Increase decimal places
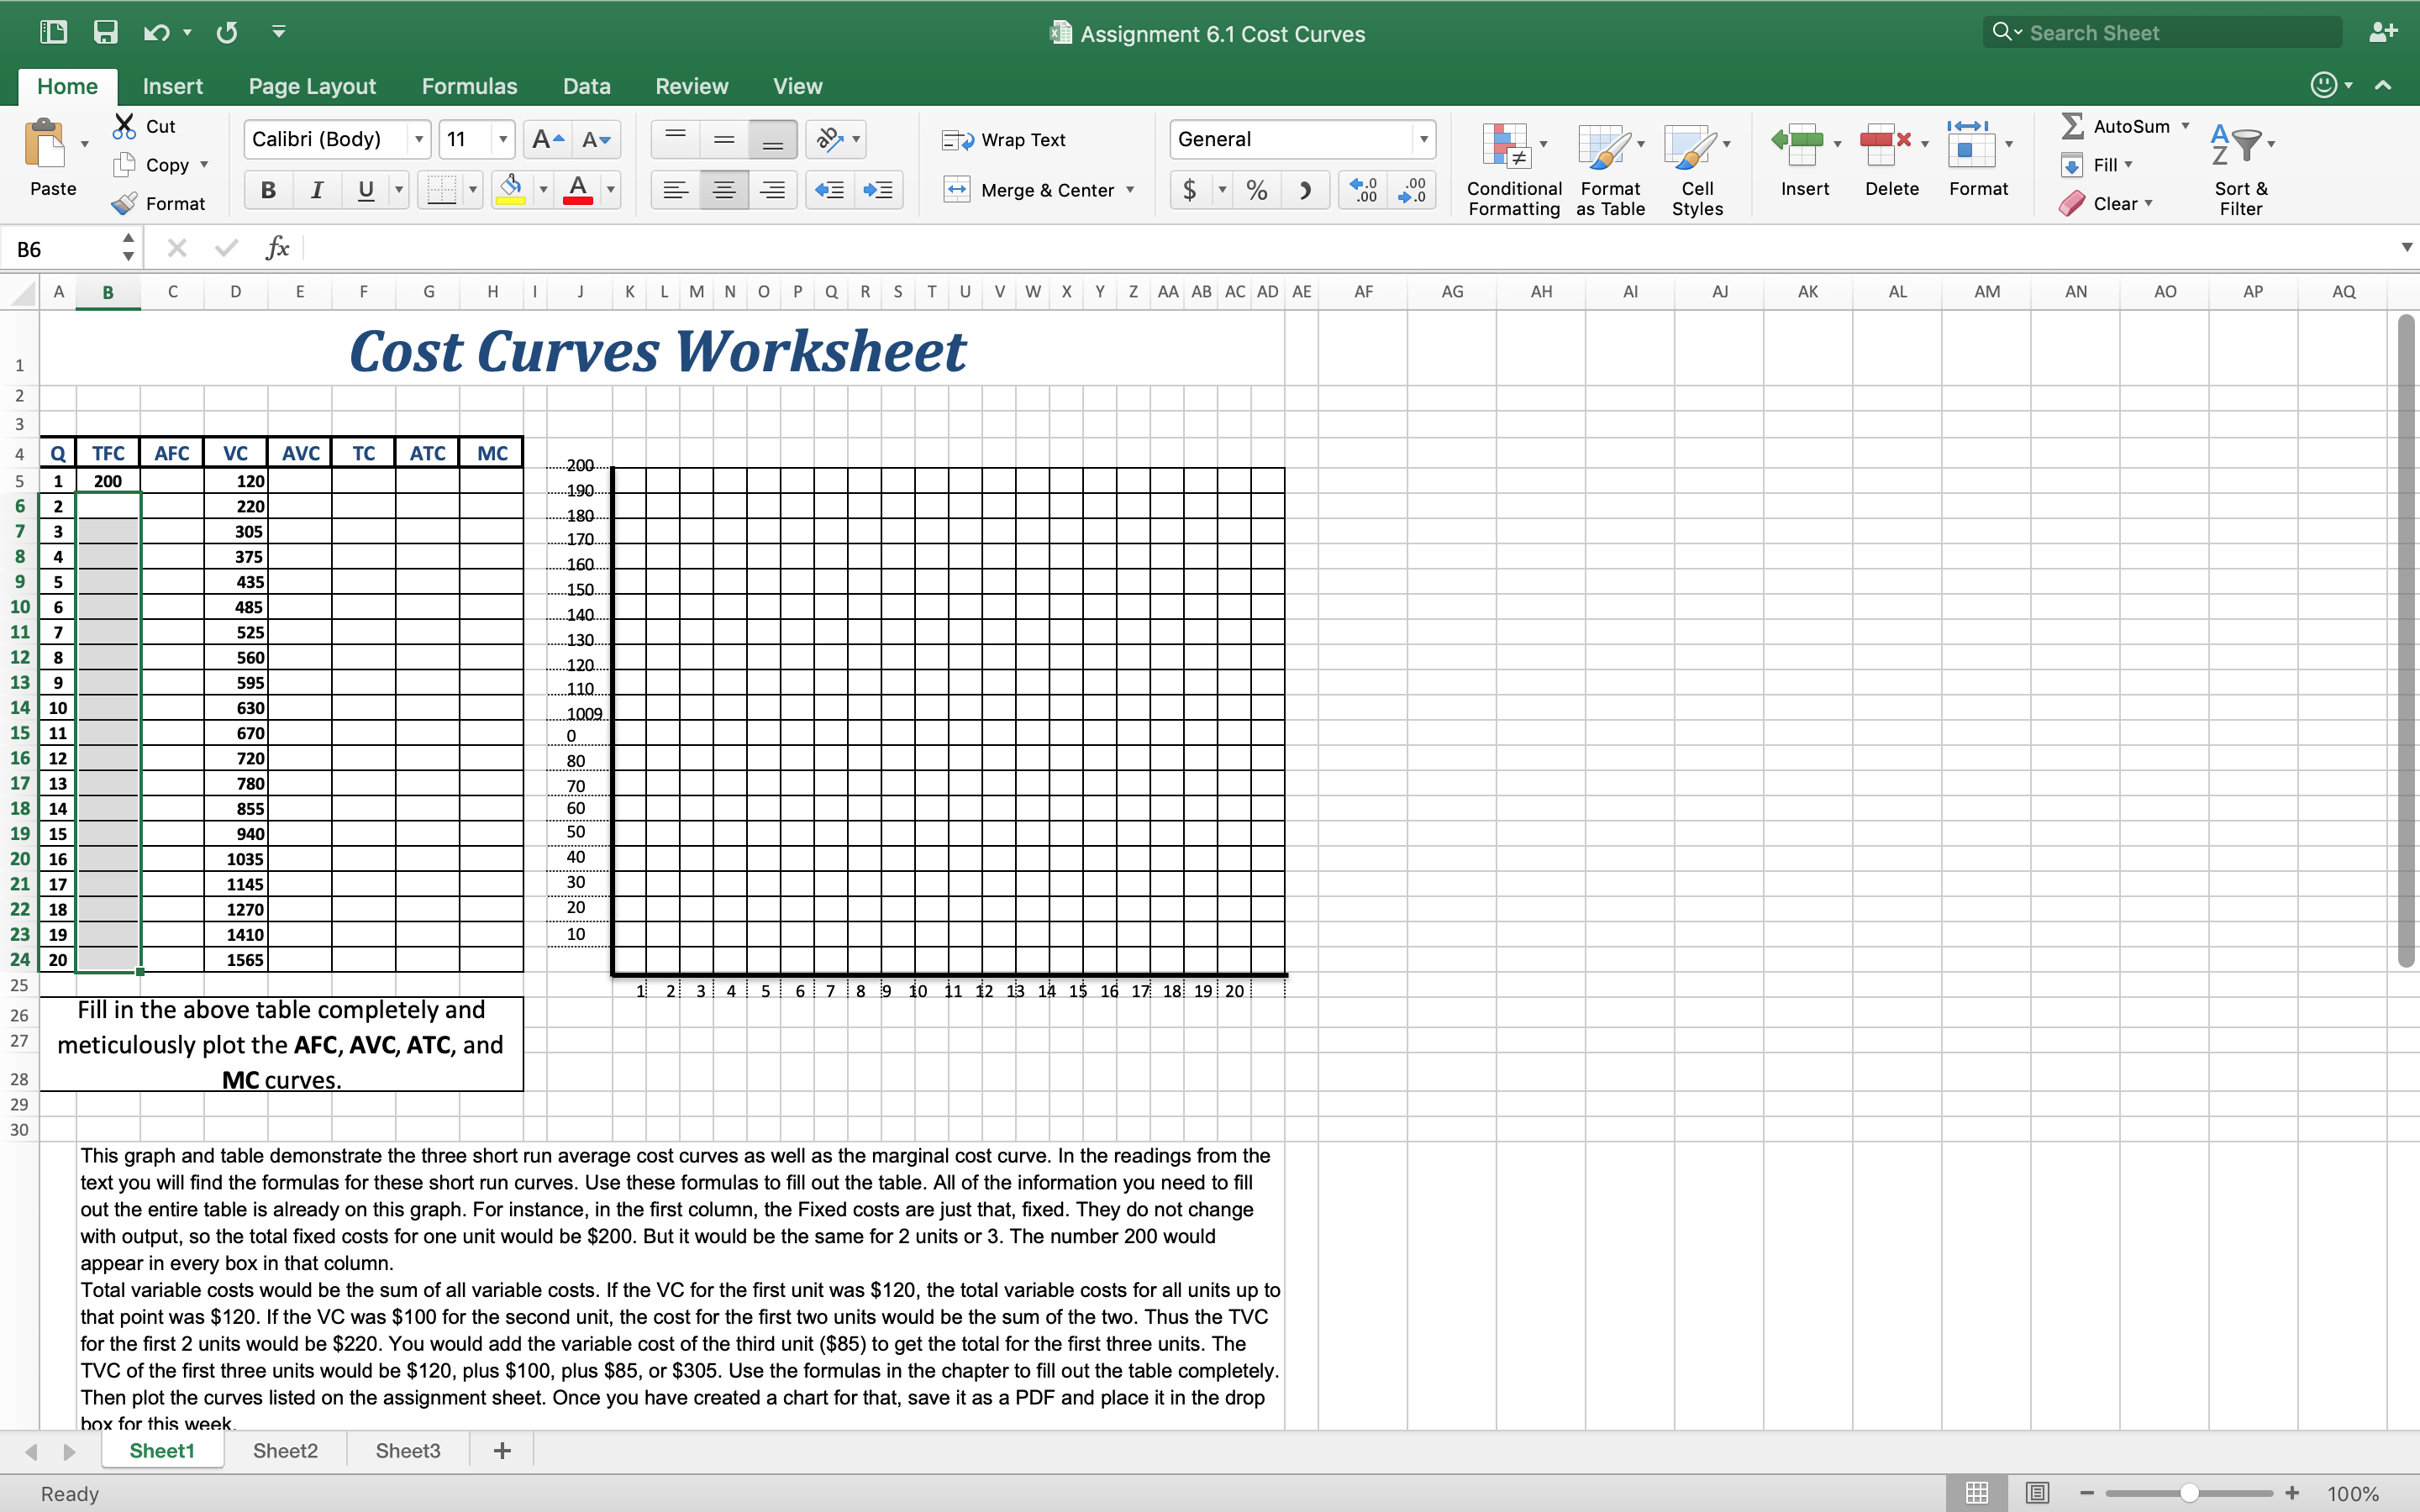This screenshot has width=2420, height=1512. [x=1361, y=189]
